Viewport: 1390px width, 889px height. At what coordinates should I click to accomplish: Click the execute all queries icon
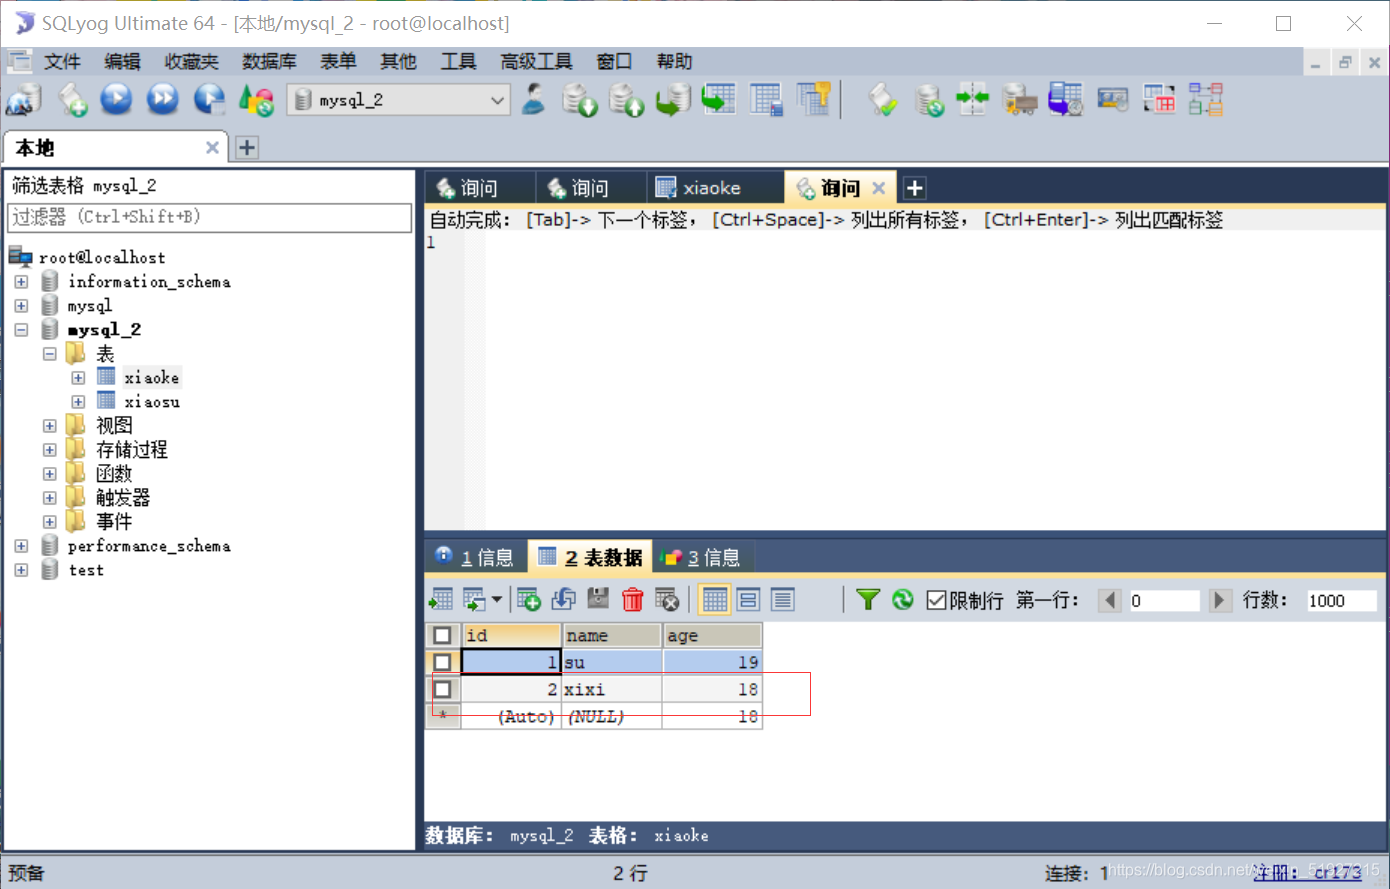(x=163, y=99)
